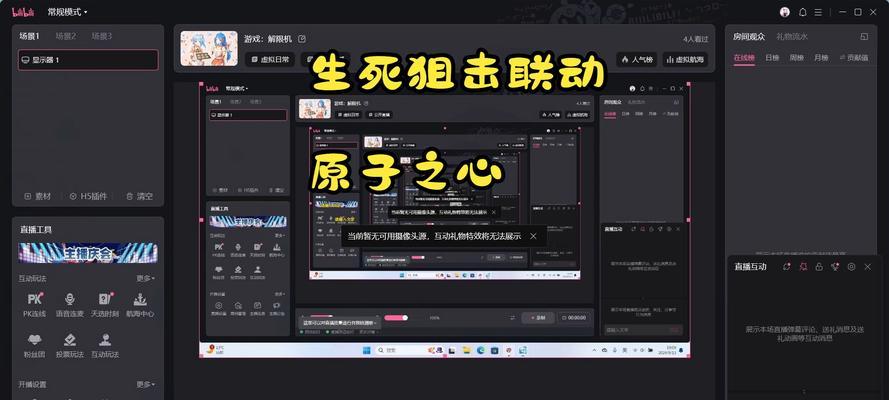Select the 日榜 ranking tab
This screenshot has width=889, height=400.
(772, 58)
